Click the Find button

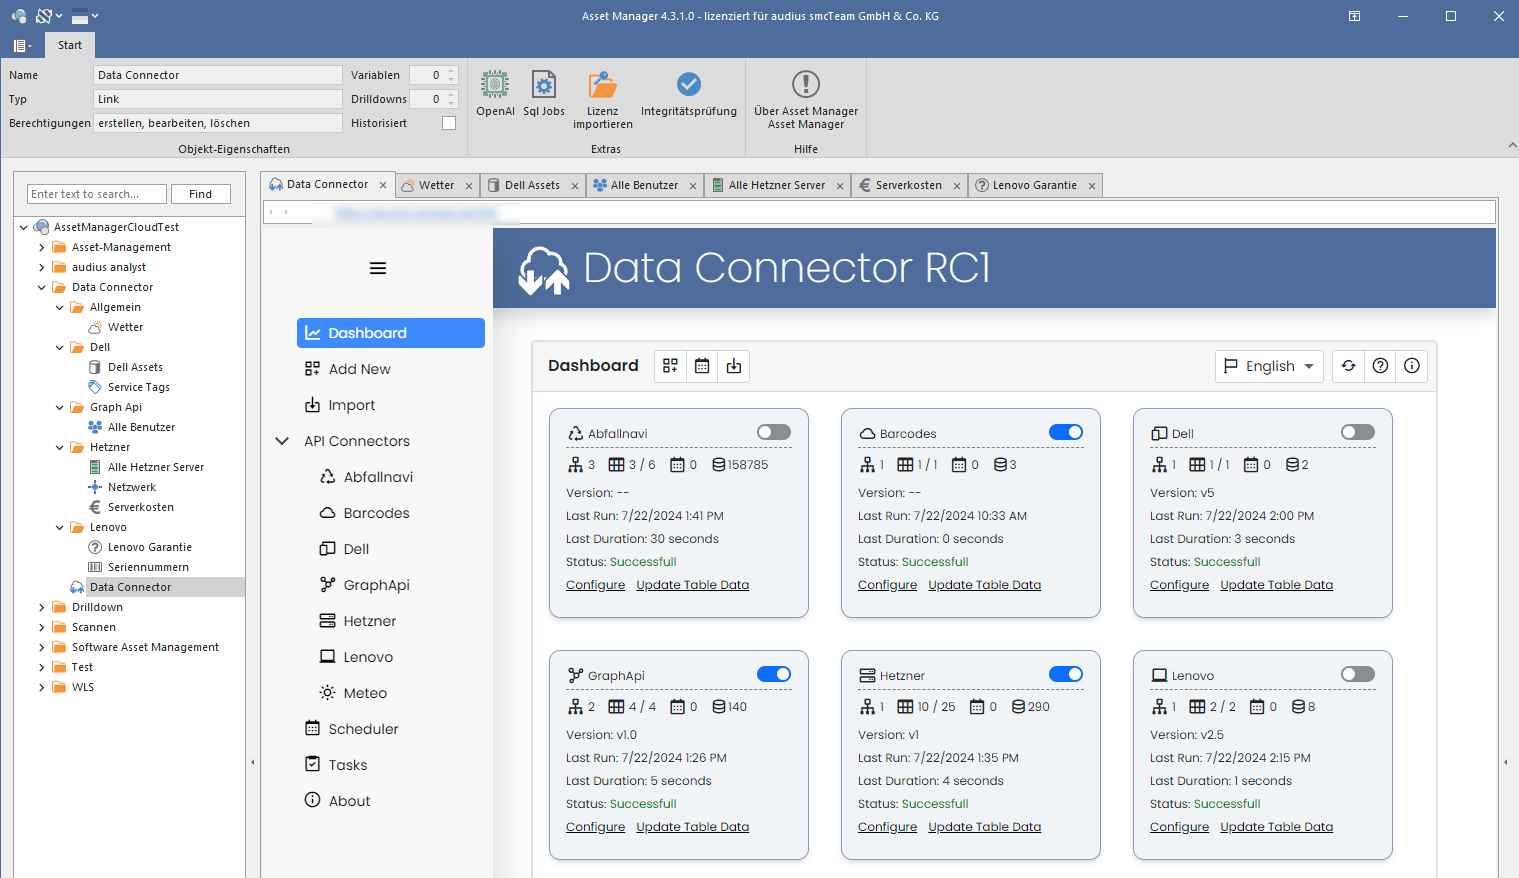[x=201, y=194]
